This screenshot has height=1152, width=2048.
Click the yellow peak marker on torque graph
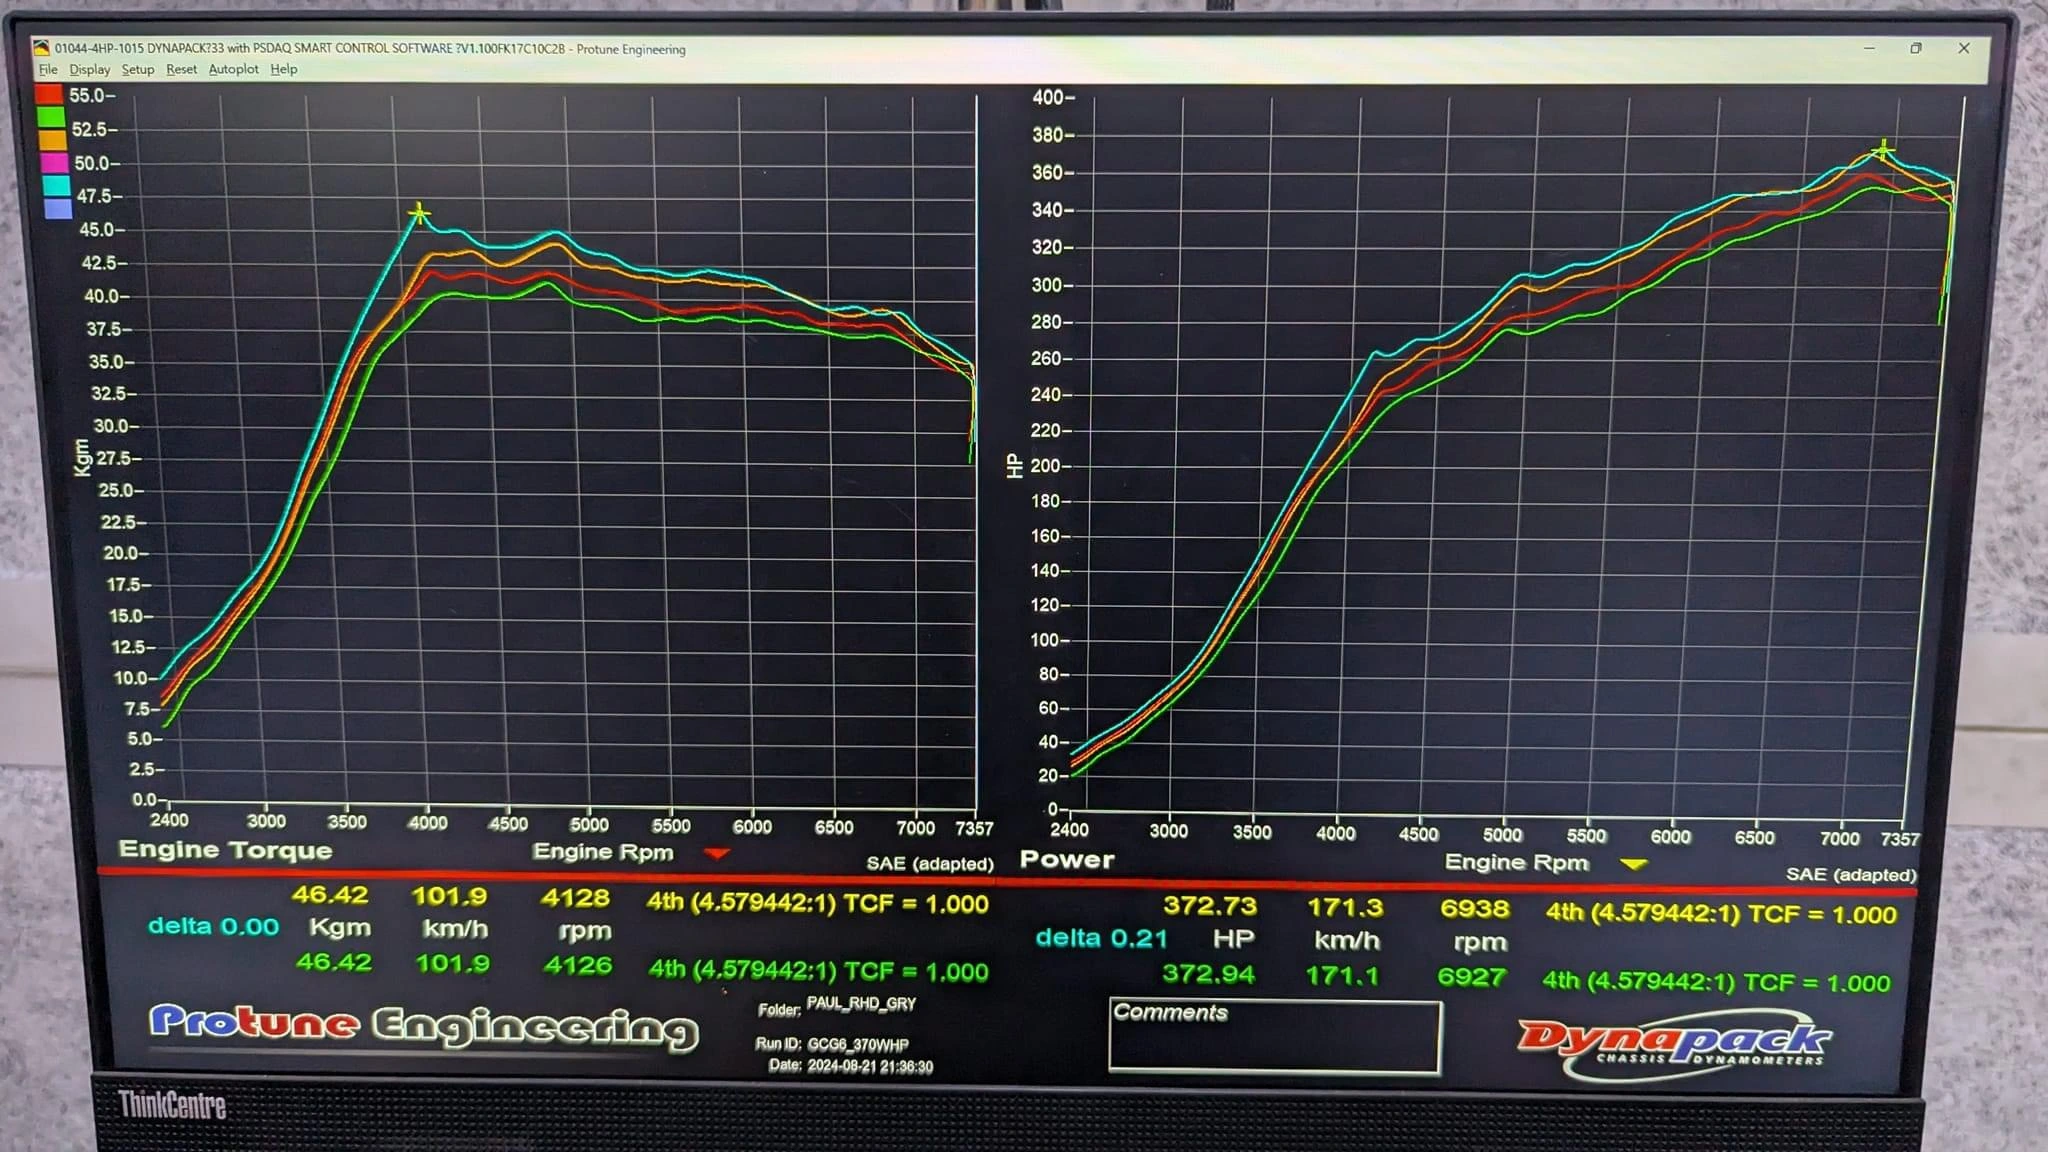419,212
